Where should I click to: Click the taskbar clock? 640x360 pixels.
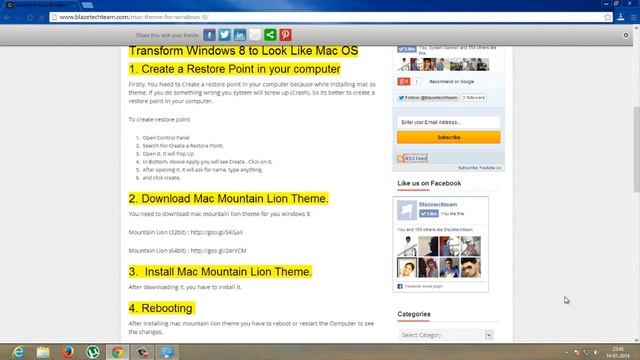pos(618,352)
